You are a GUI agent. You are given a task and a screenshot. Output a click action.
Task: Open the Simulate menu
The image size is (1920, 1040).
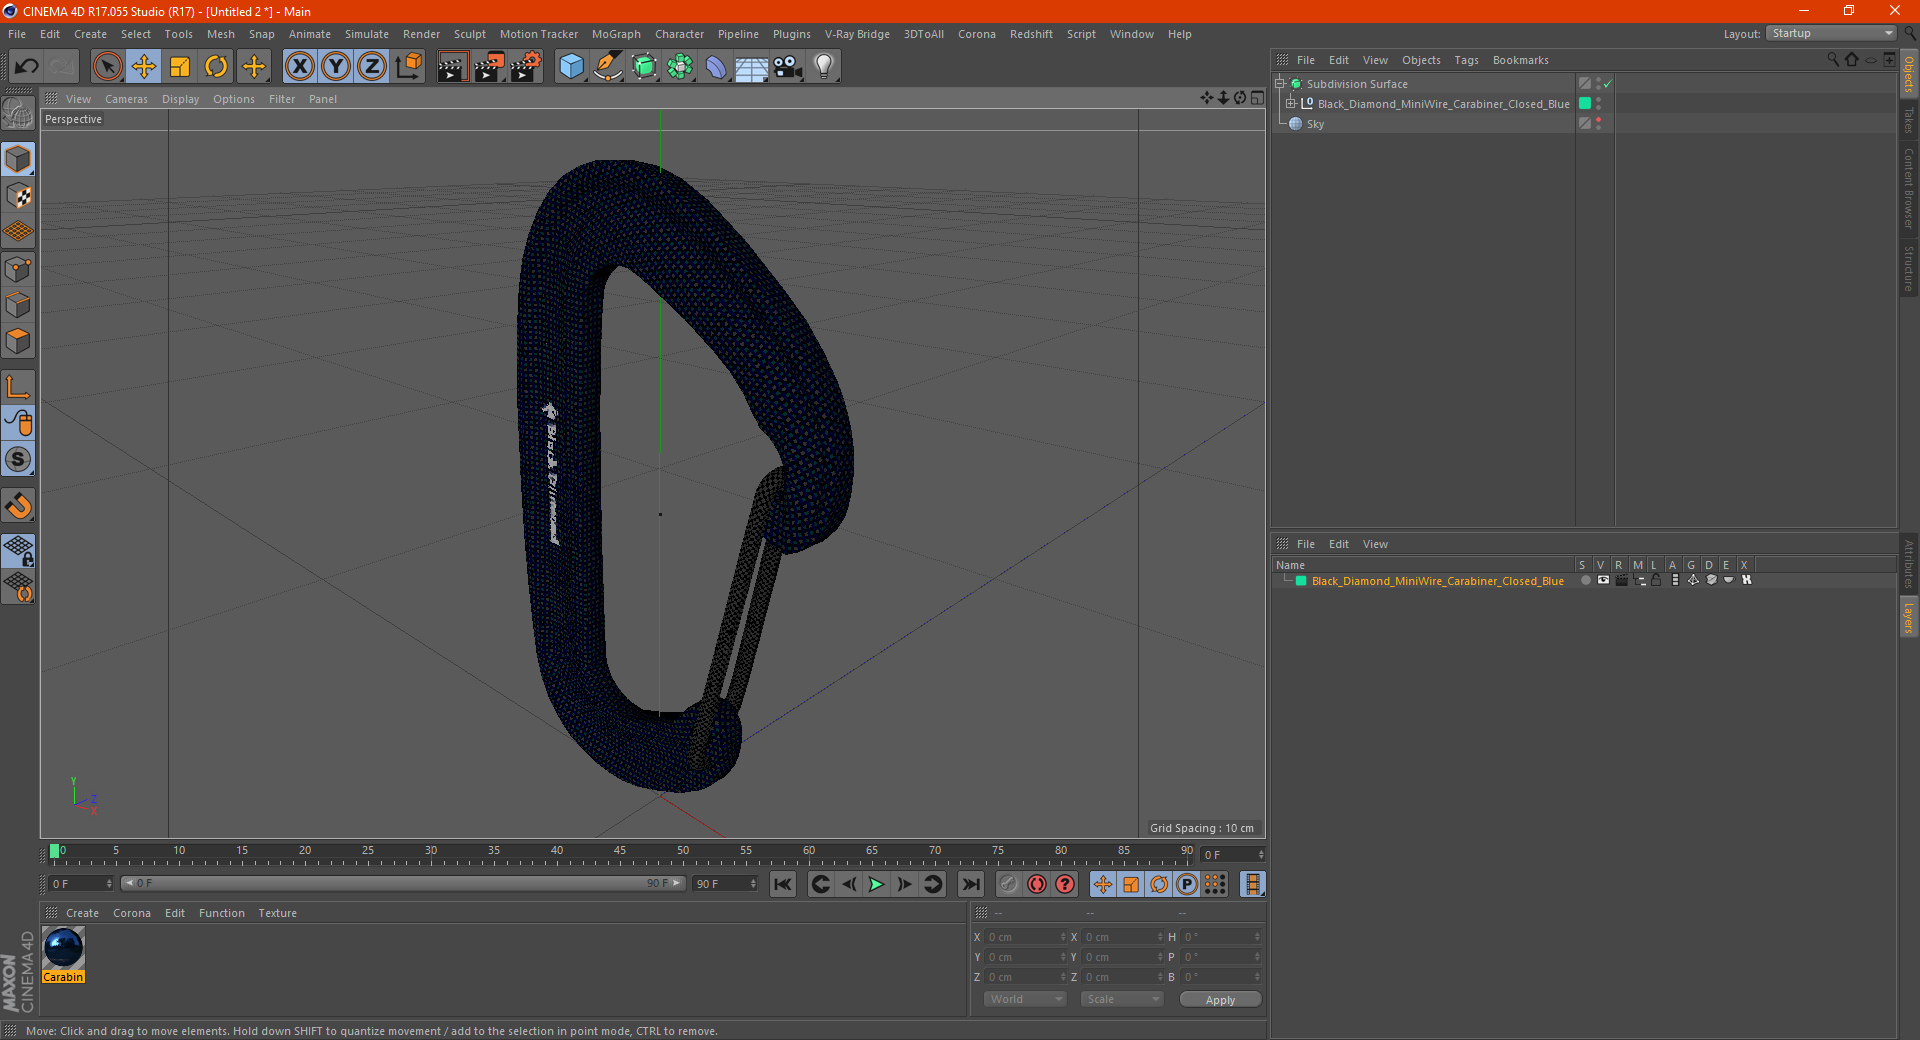(x=367, y=34)
